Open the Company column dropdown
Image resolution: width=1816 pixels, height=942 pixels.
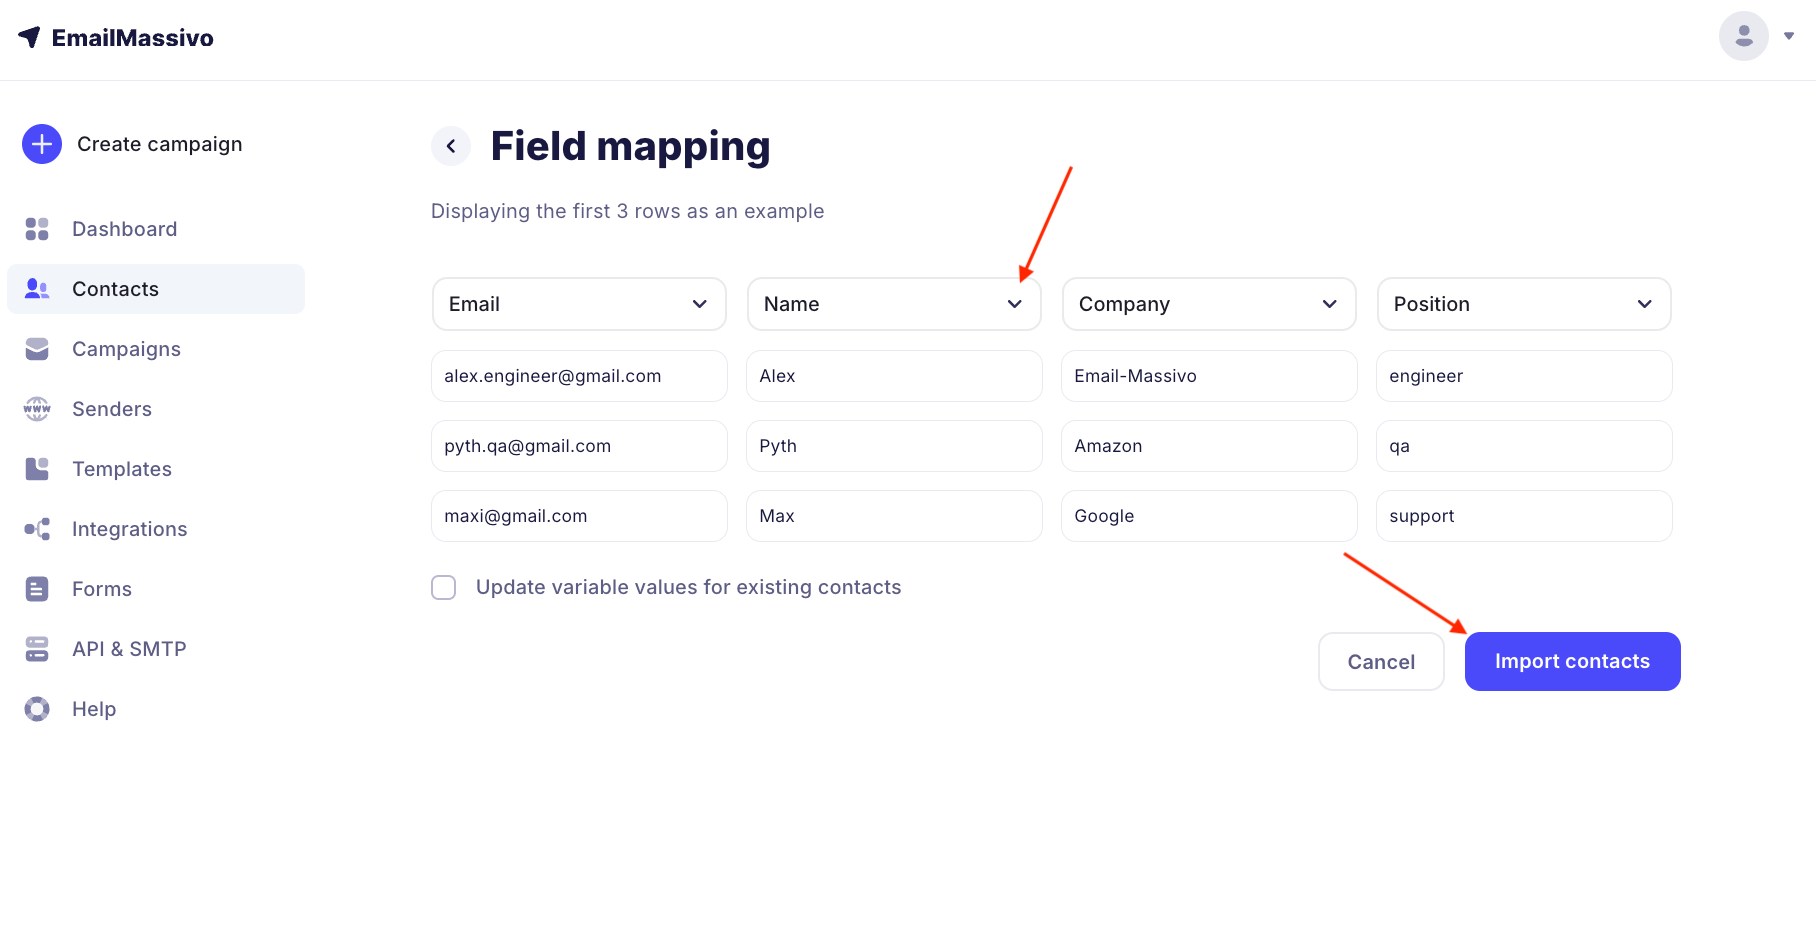(x=1209, y=304)
